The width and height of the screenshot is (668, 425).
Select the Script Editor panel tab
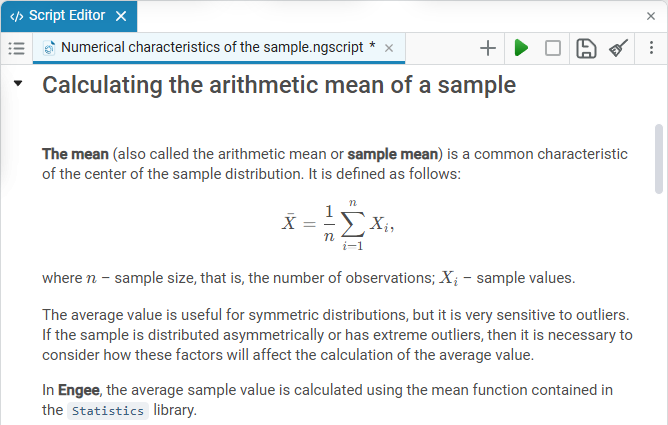tap(69, 16)
